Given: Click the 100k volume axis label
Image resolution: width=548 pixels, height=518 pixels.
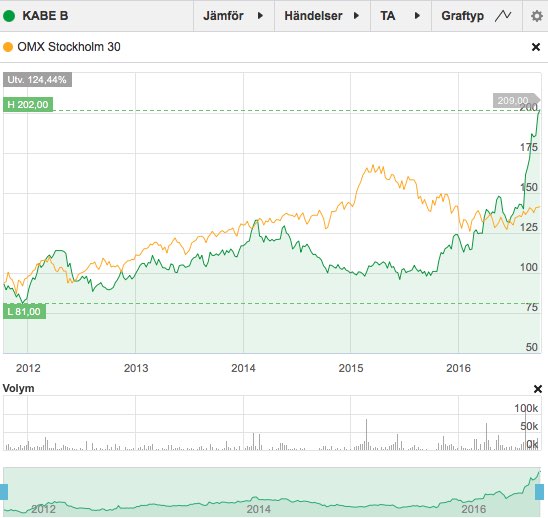Looking at the screenshot, I should 526,408.
